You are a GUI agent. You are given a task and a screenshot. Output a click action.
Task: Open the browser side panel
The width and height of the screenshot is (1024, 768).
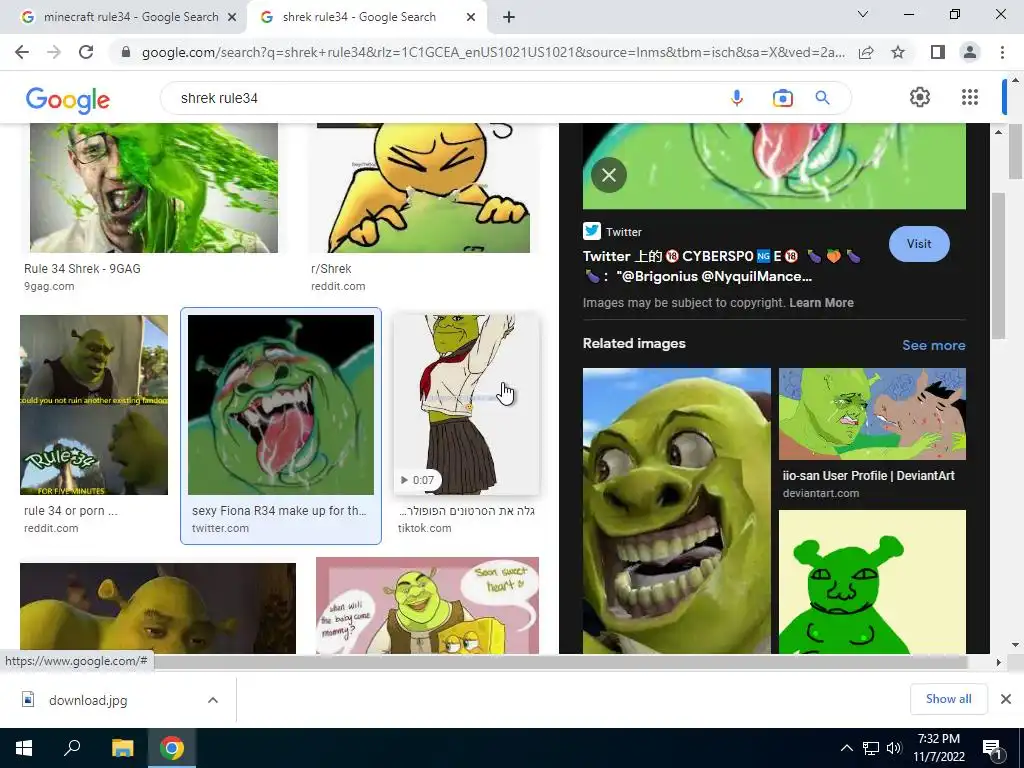coord(938,52)
